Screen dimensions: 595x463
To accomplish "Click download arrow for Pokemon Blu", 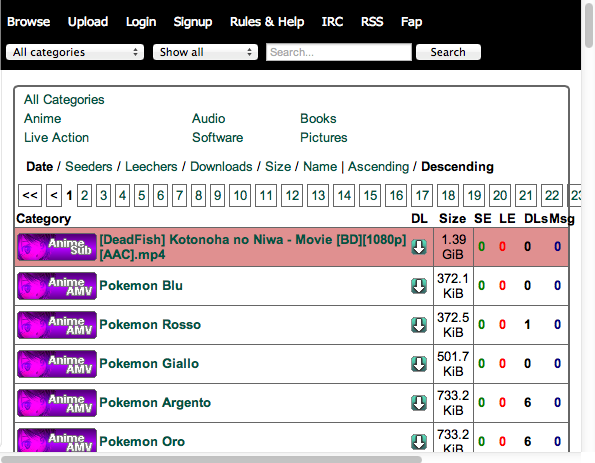I will click(x=419, y=286).
